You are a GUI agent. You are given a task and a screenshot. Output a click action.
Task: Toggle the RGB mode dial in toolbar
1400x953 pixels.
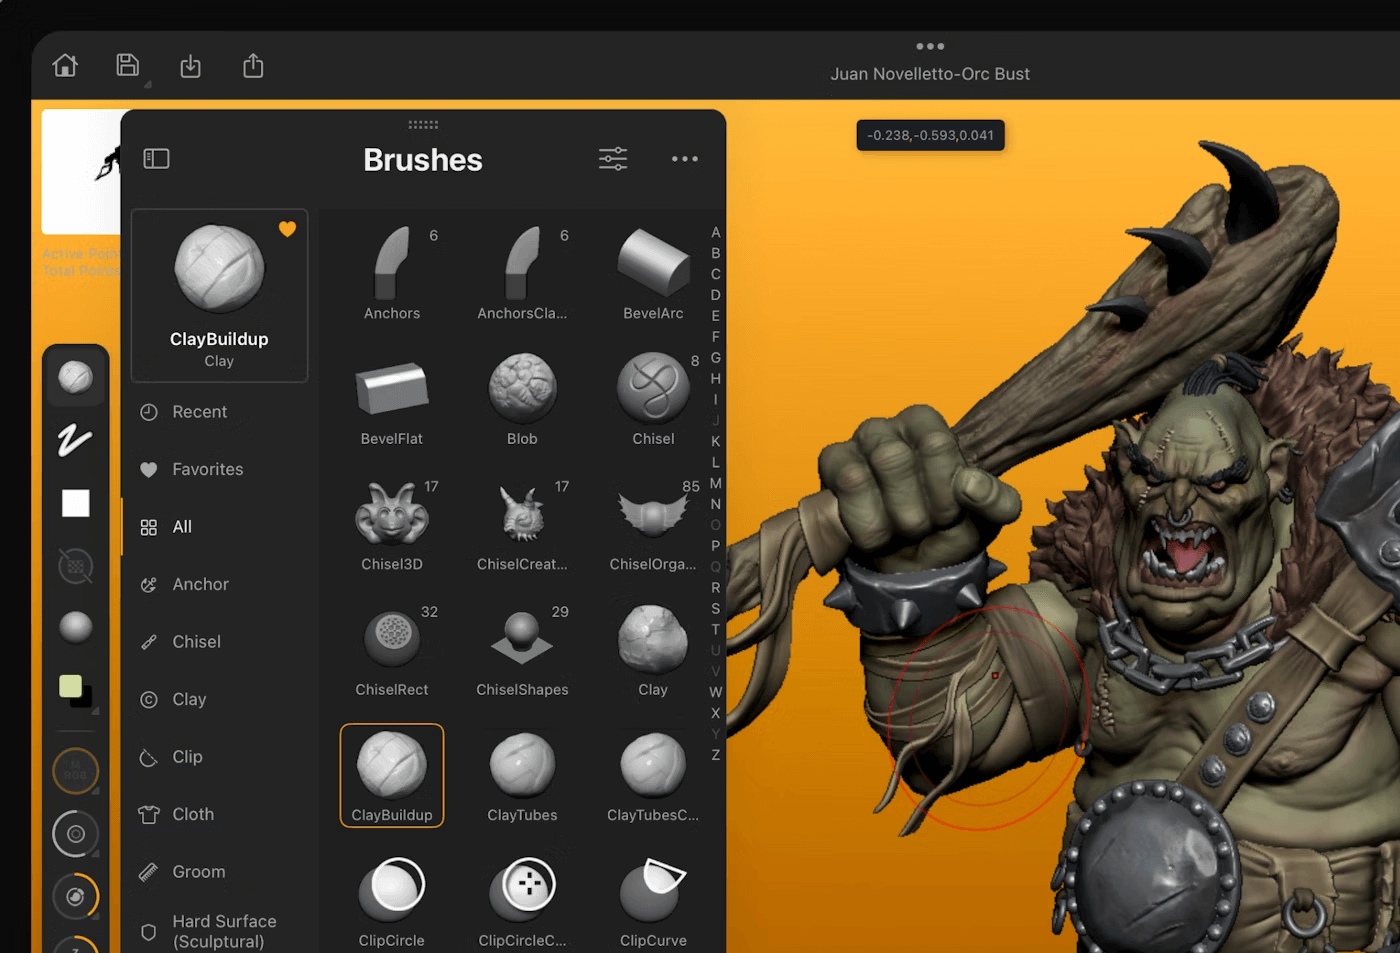[76, 772]
